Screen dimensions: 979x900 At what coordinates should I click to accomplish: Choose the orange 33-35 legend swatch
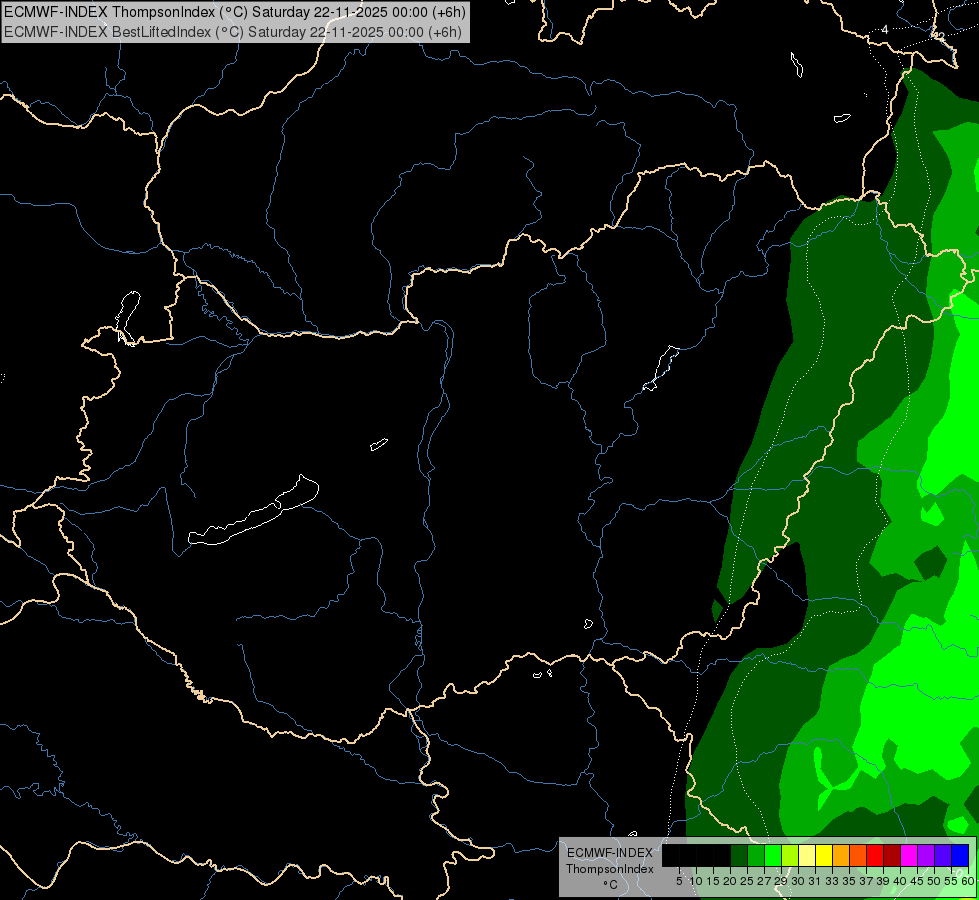tap(841, 855)
